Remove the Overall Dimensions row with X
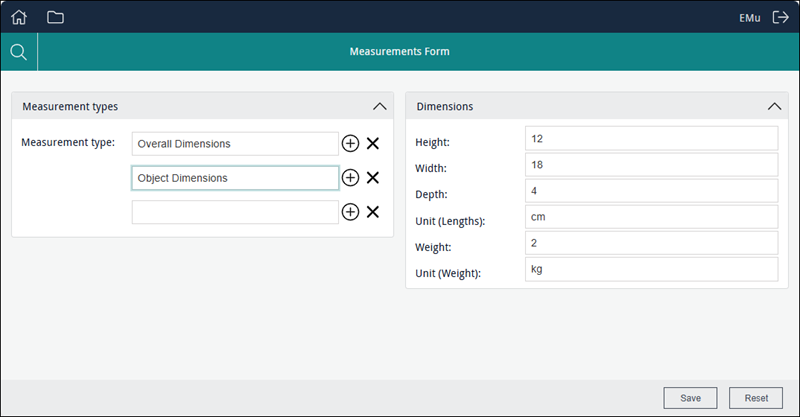This screenshot has width=800, height=417. tap(373, 144)
